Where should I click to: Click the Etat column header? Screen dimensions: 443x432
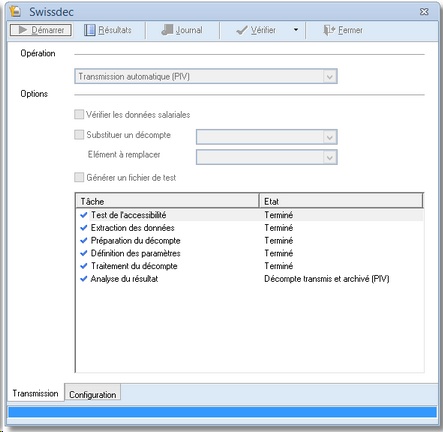coord(341,201)
